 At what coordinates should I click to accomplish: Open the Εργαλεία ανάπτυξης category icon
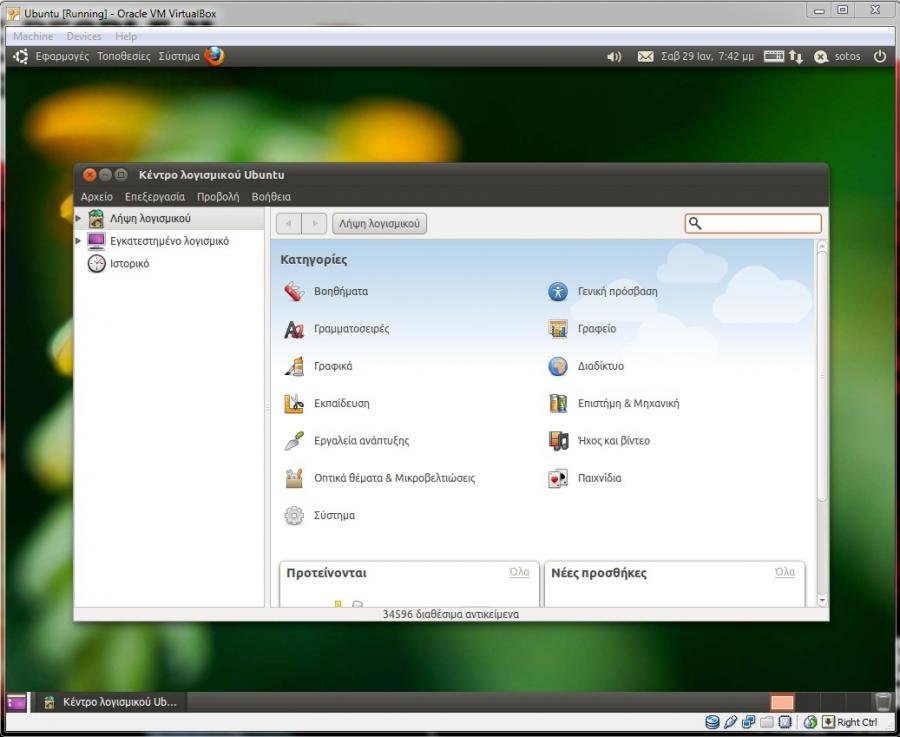coord(294,441)
